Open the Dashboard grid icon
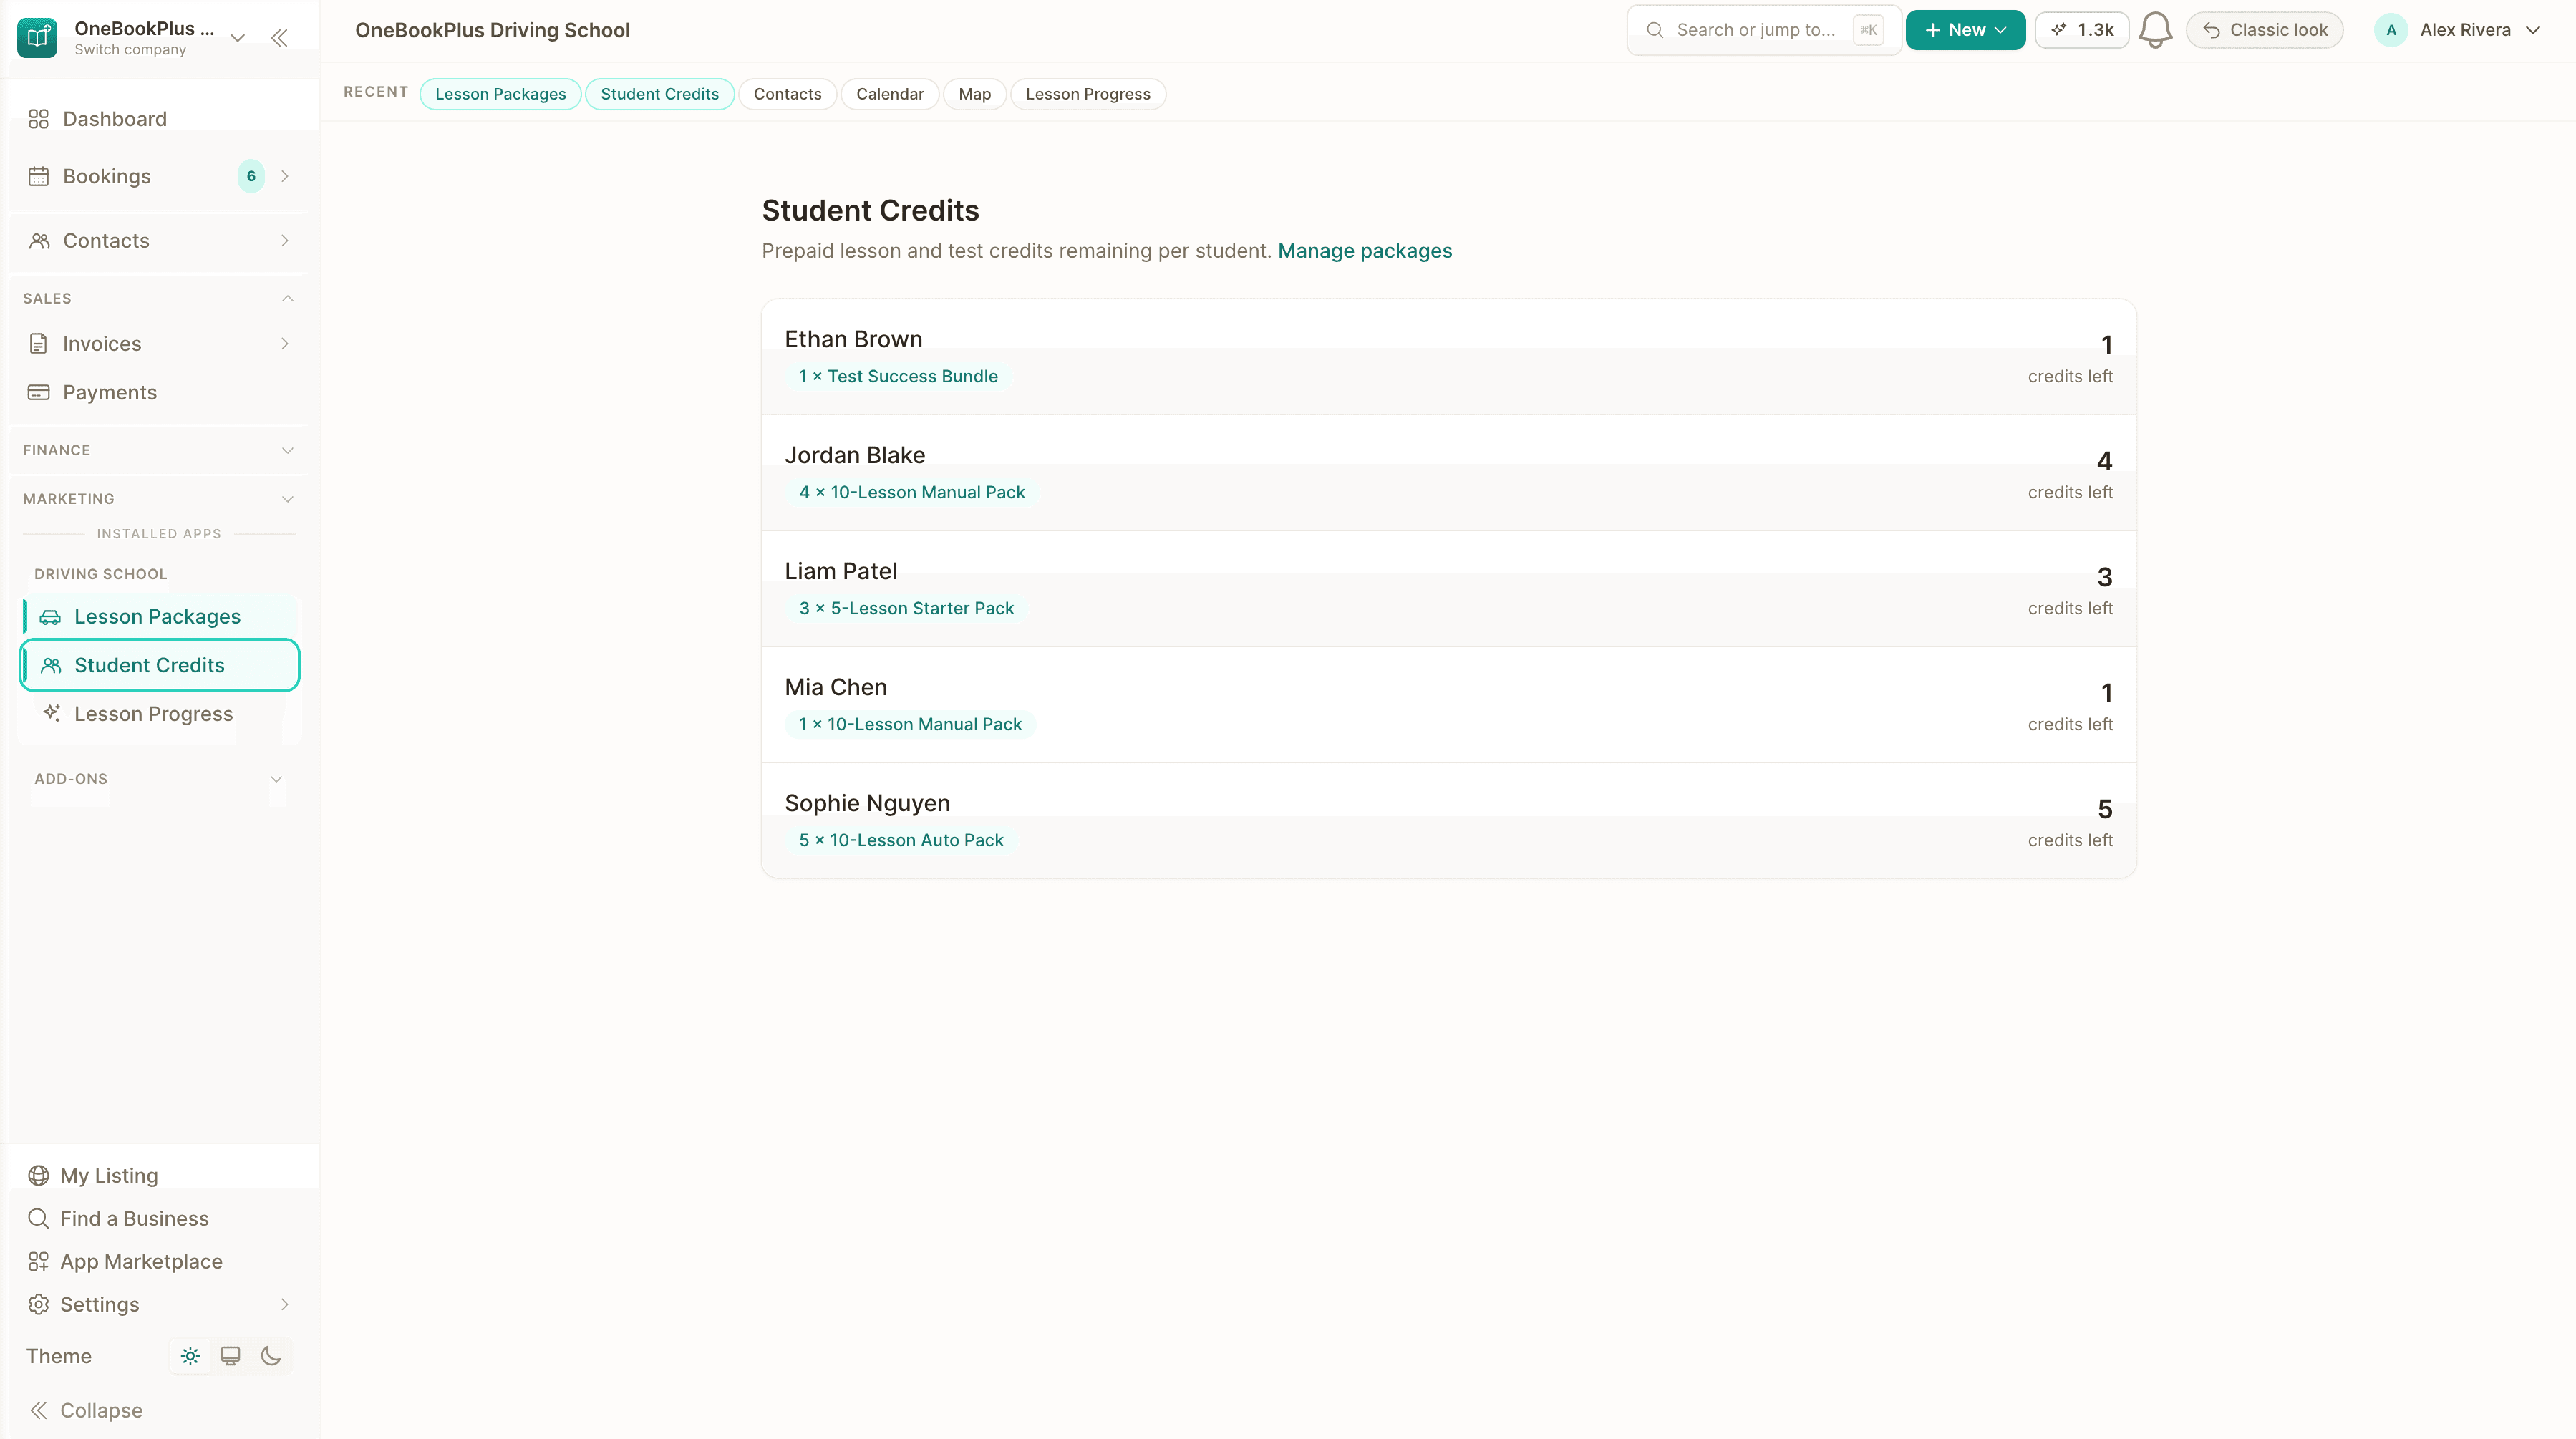This screenshot has height=1439, width=2576. pyautogui.click(x=39, y=119)
